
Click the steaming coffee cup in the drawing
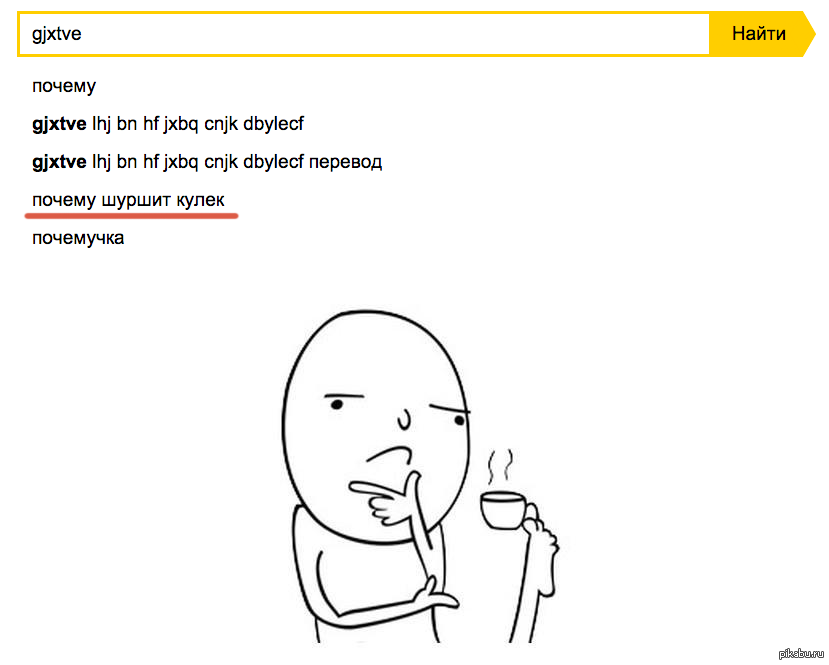[503, 510]
